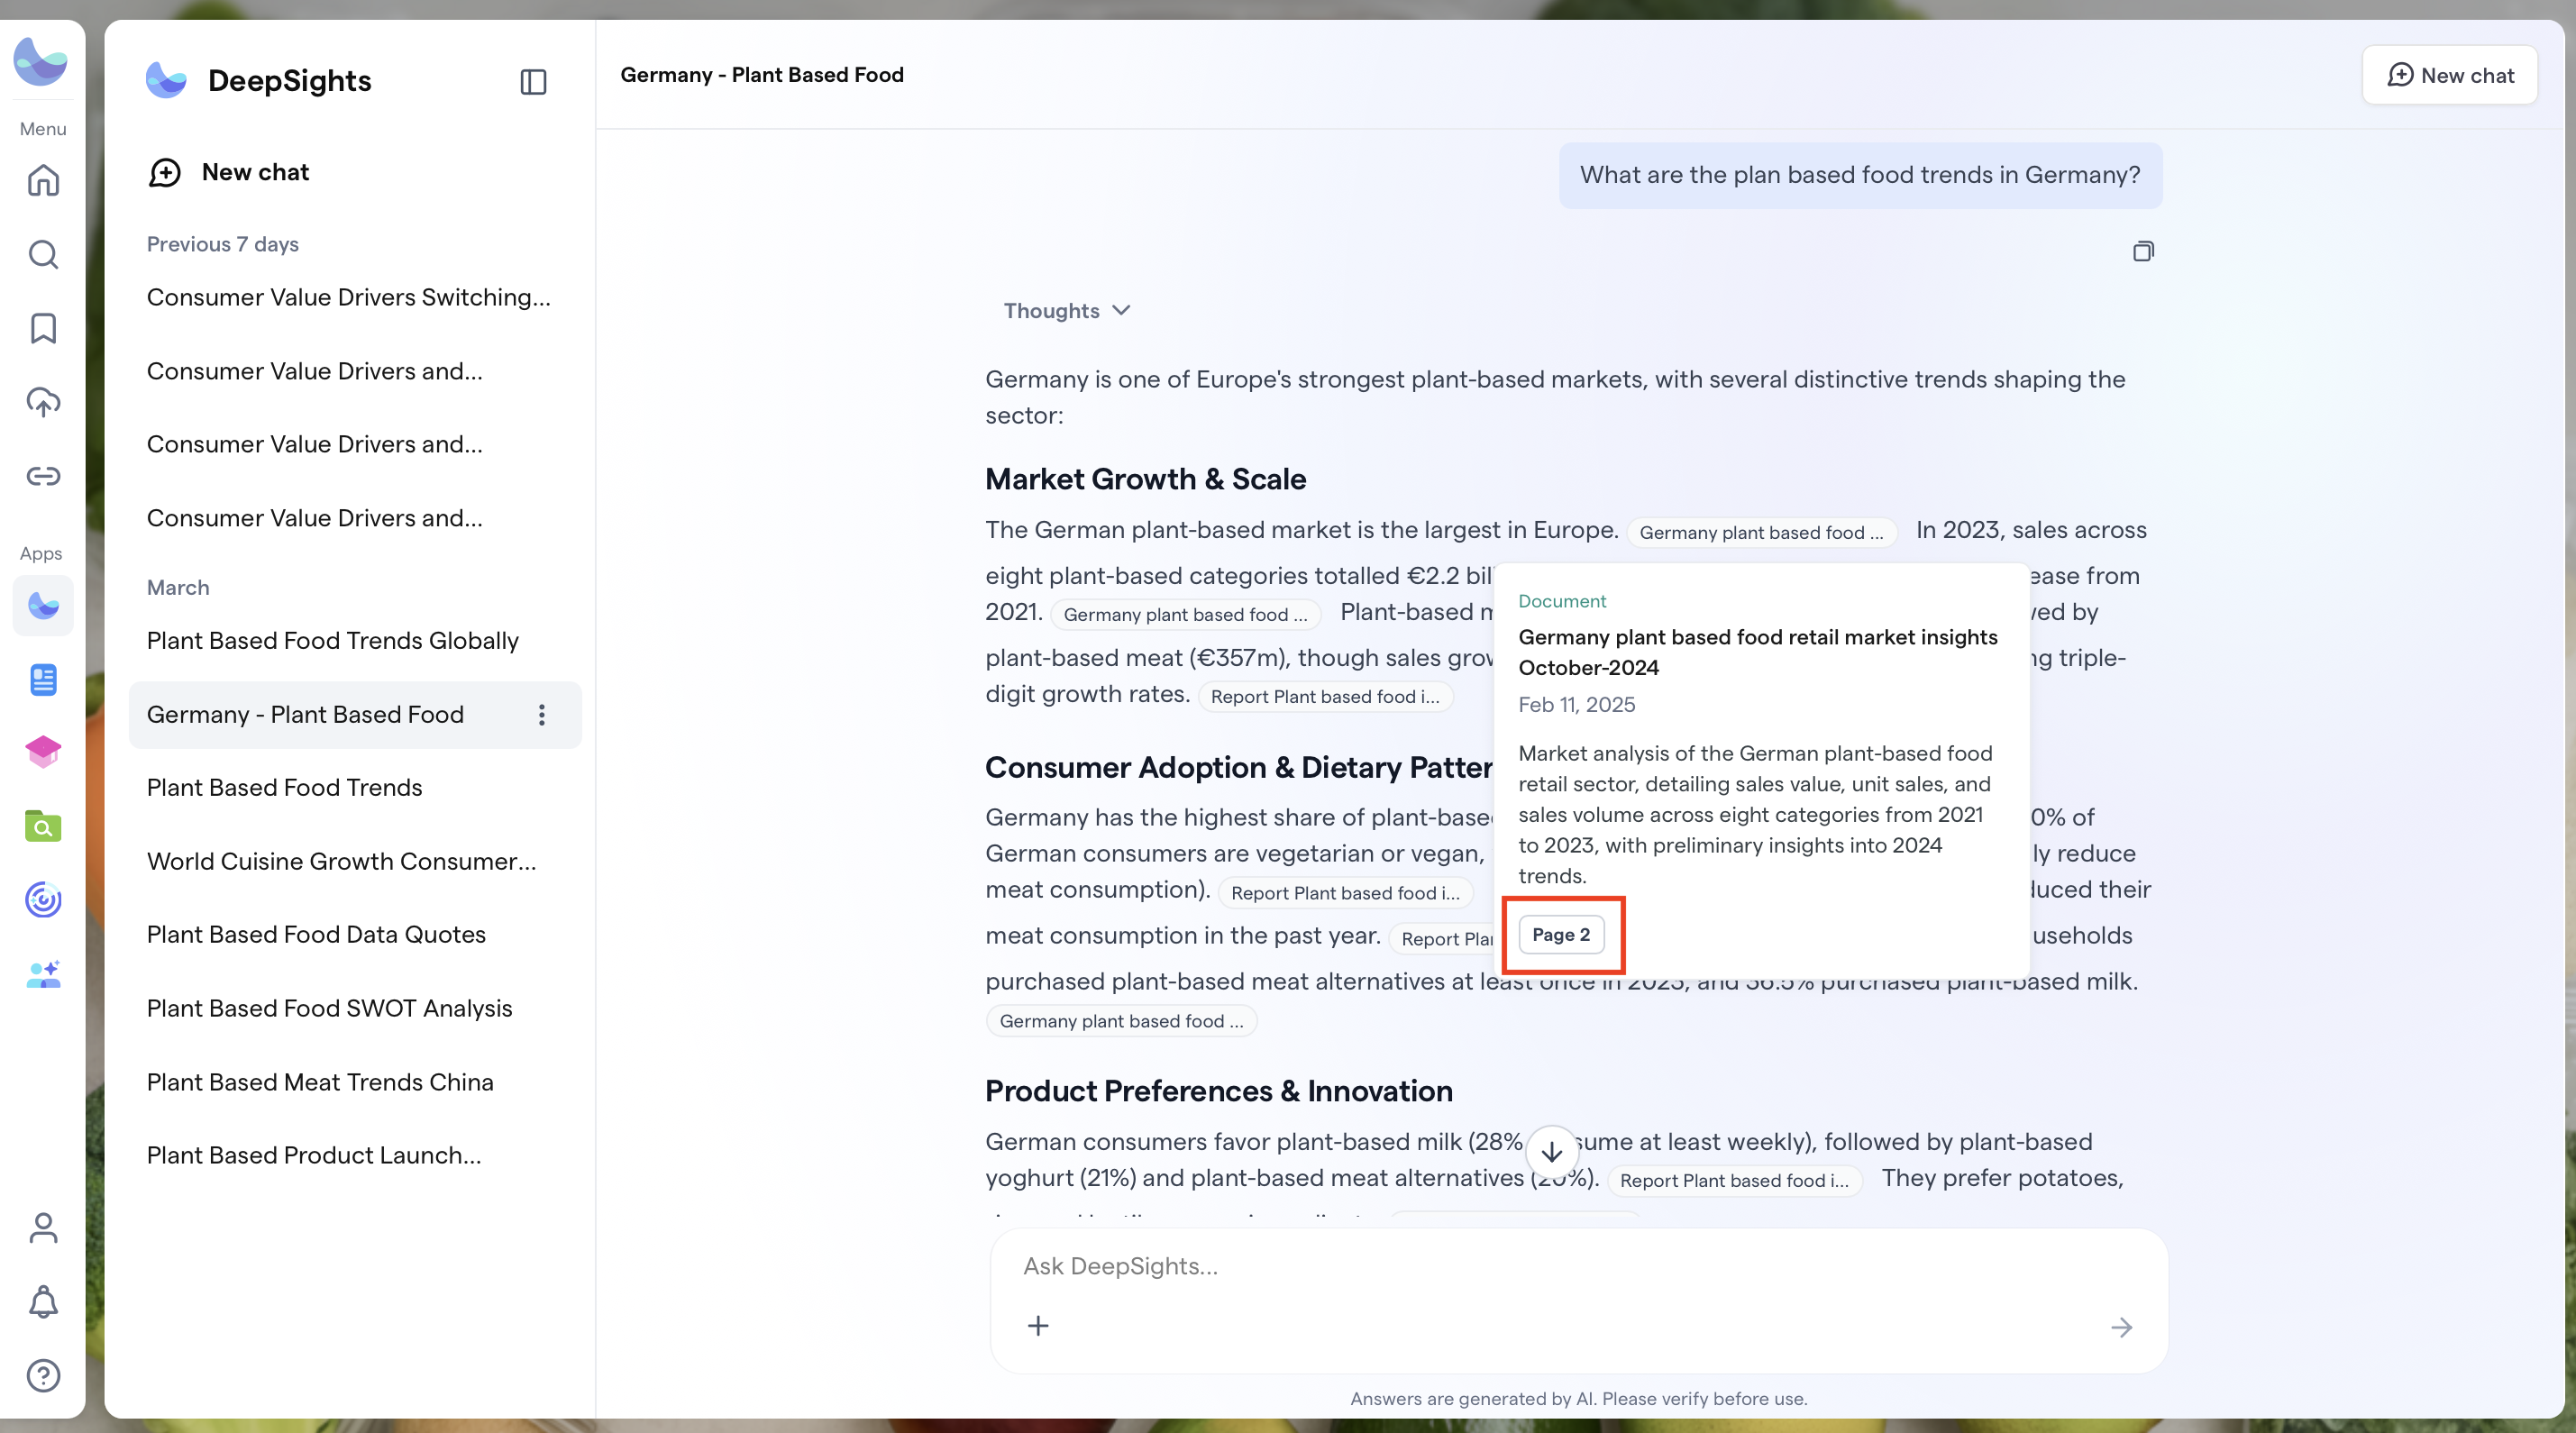Image resolution: width=2576 pixels, height=1433 pixels.
Task: Click the Report citation after 'meat alternatives (20%)'
Action: 1734,1180
